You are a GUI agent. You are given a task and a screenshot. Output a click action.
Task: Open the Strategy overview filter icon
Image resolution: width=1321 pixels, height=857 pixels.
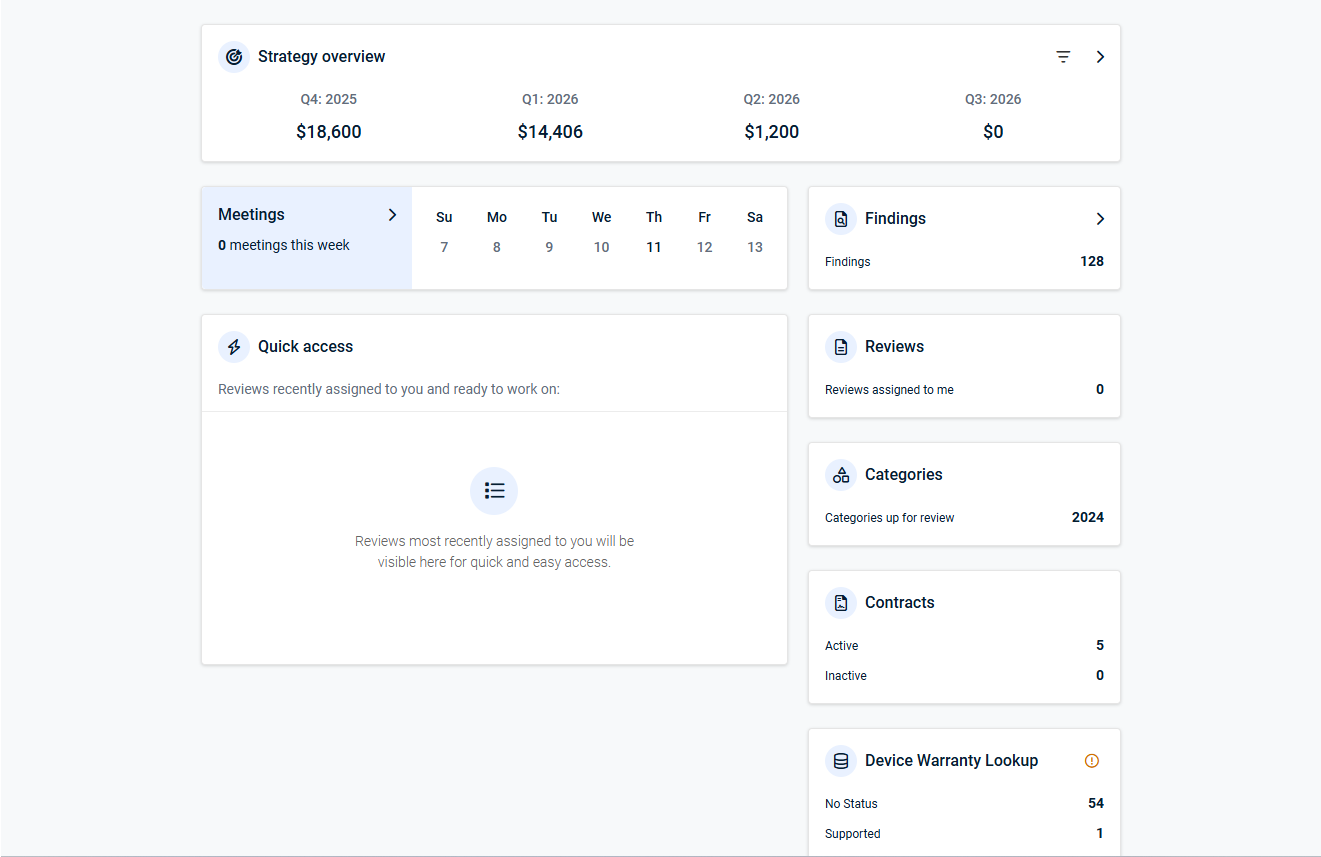(1063, 57)
